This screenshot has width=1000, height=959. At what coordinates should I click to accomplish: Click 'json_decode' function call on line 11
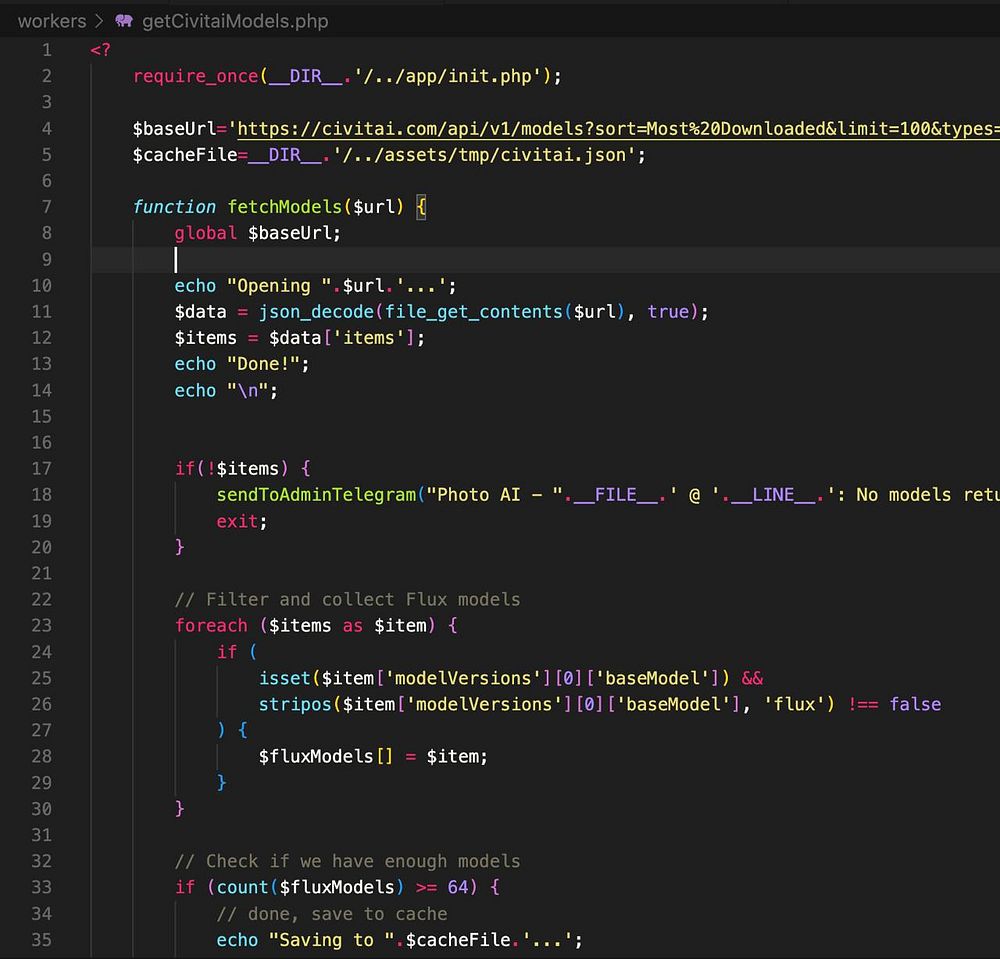click(x=316, y=312)
